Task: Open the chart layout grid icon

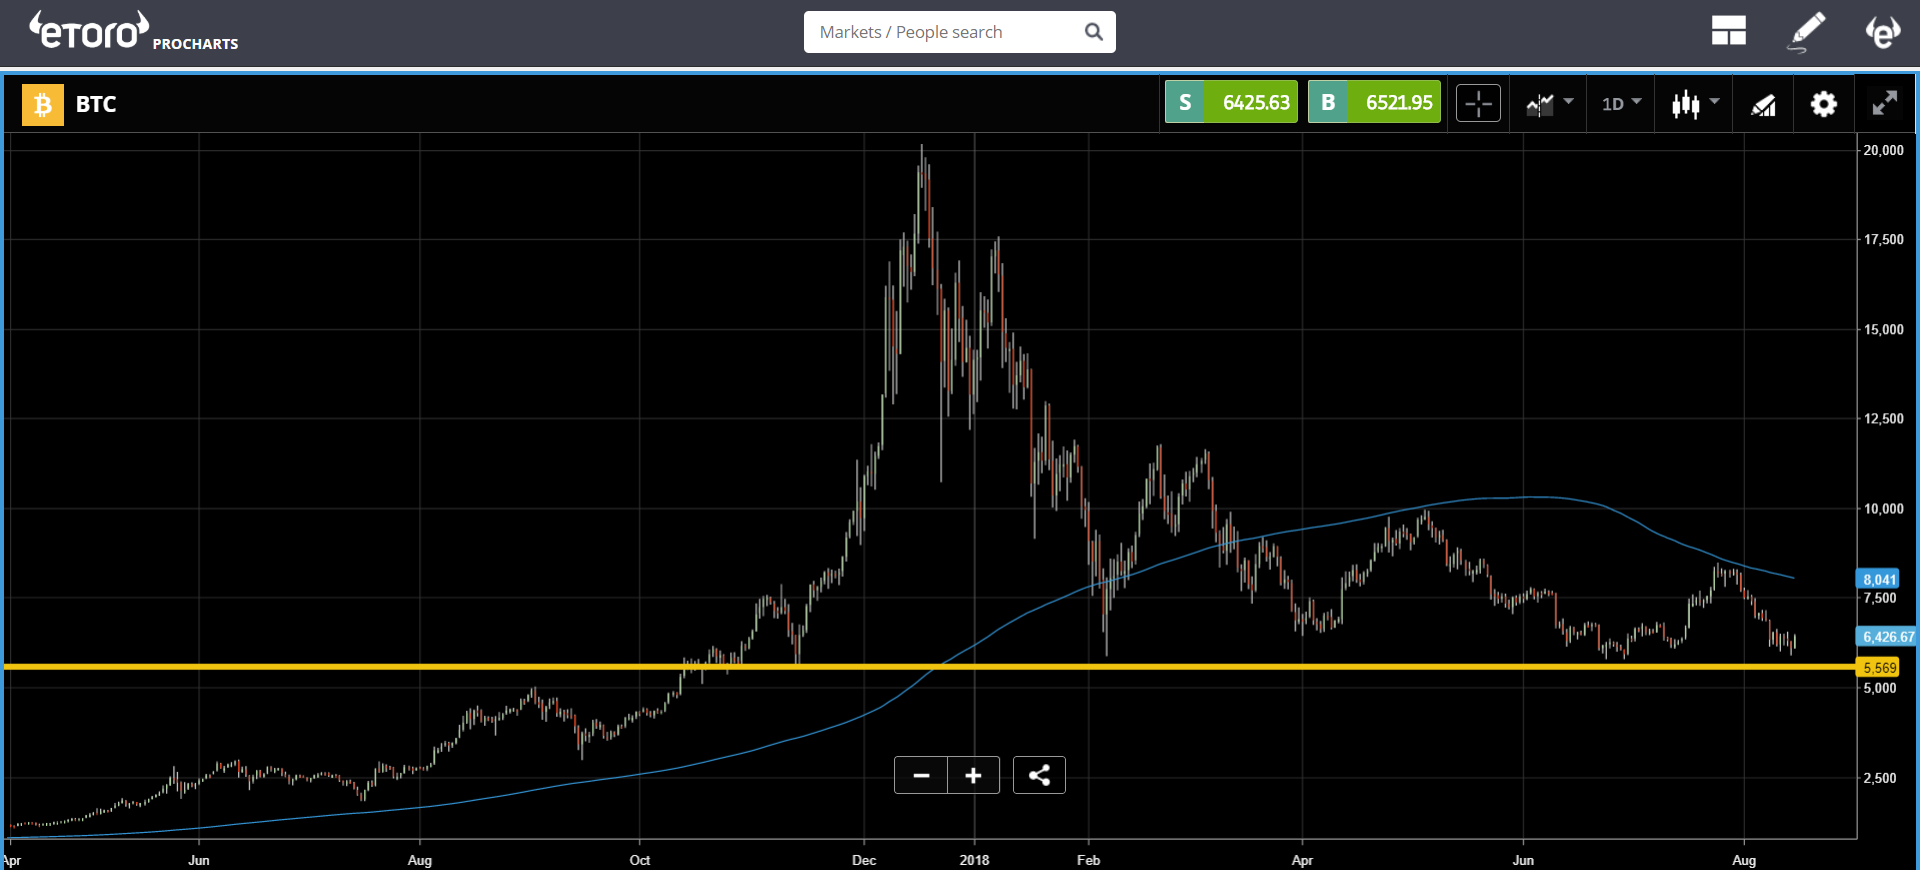Action: pyautogui.click(x=1728, y=31)
